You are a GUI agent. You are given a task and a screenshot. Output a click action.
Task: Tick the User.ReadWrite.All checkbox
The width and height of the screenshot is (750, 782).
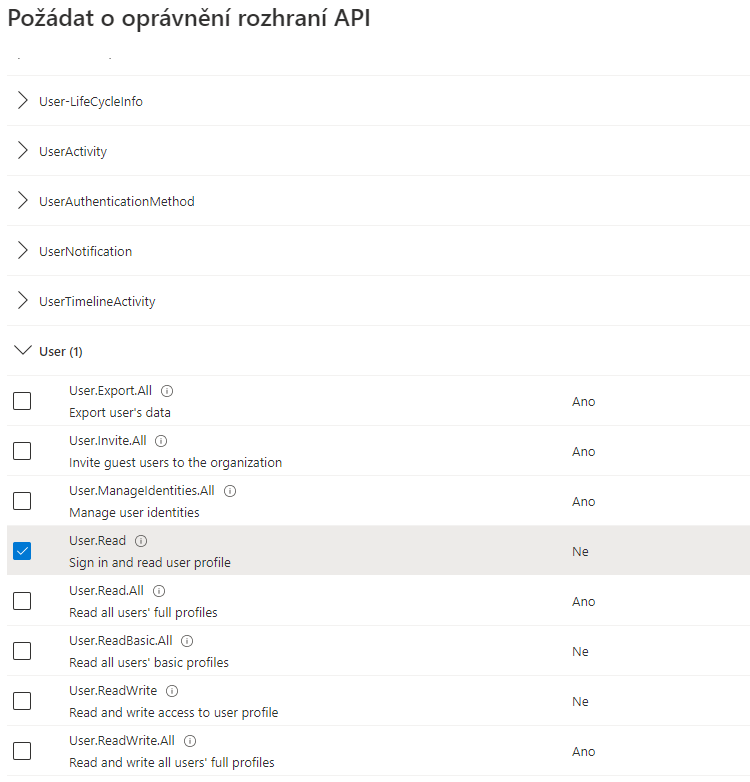[x=22, y=751]
